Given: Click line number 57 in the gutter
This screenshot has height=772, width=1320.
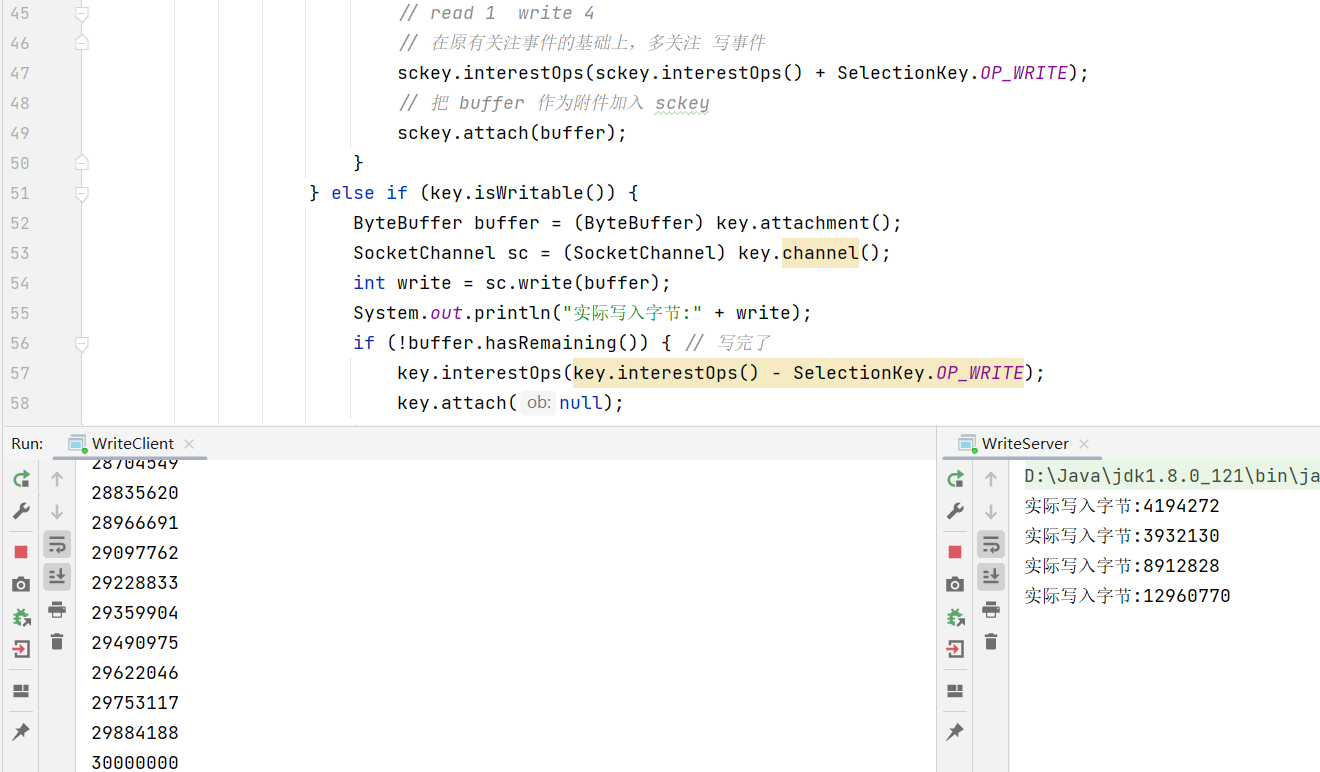Looking at the screenshot, I should pos(20,373).
